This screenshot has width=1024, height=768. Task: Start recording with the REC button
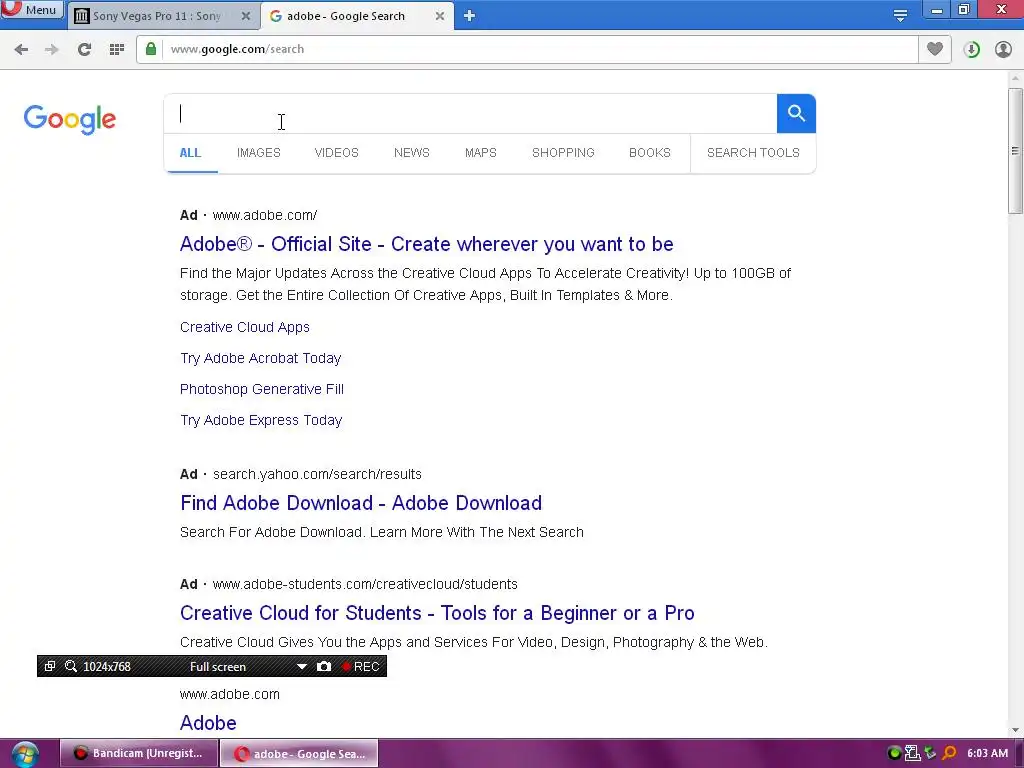tap(360, 666)
